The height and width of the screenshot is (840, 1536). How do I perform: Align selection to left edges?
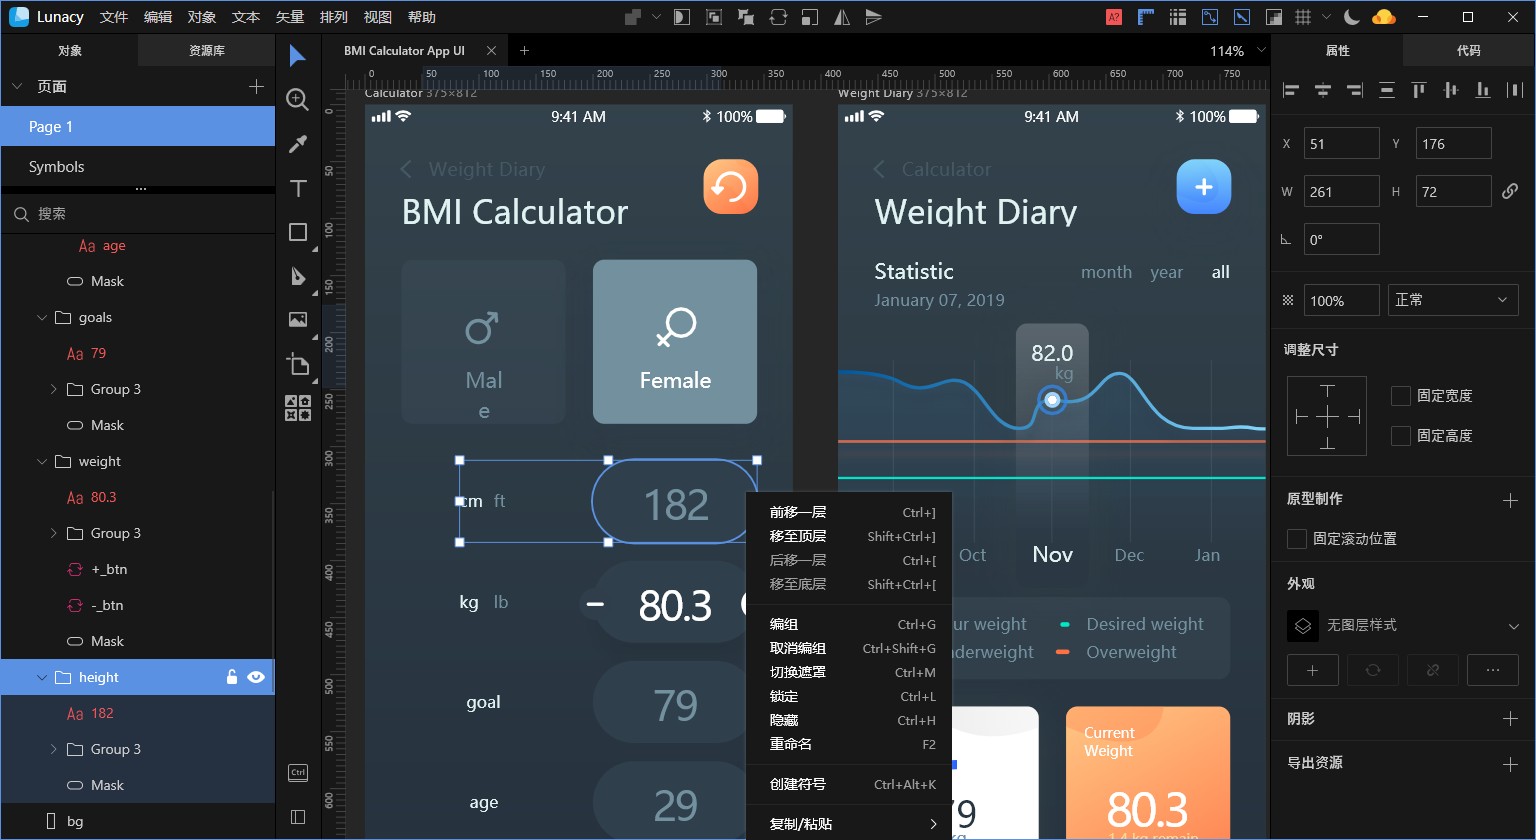pos(1291,90)
